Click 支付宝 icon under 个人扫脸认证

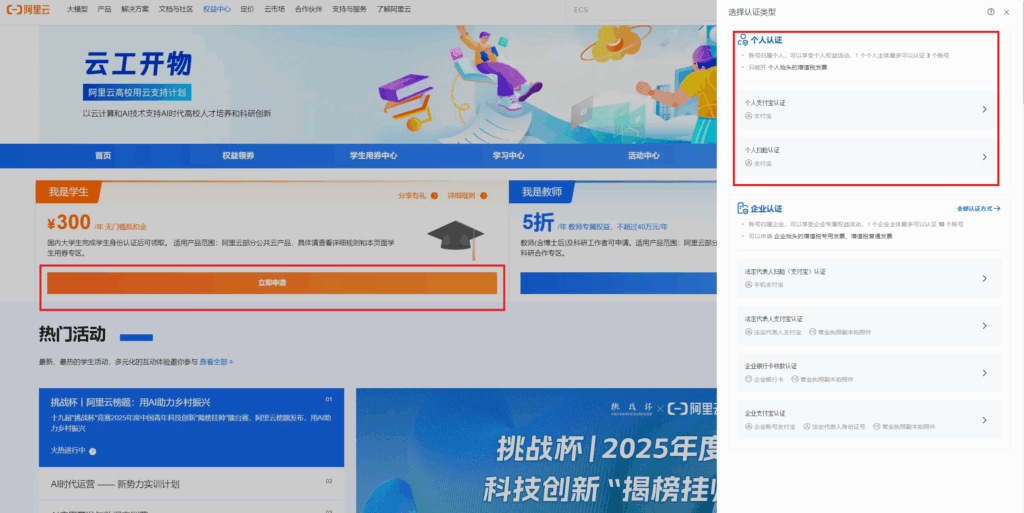(748, 163)
